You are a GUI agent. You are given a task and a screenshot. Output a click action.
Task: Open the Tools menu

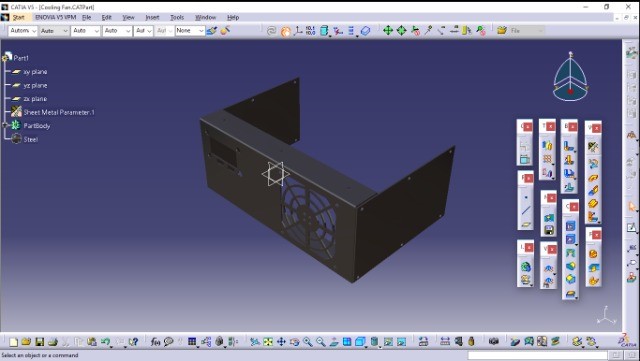click(x=177, y=18)
